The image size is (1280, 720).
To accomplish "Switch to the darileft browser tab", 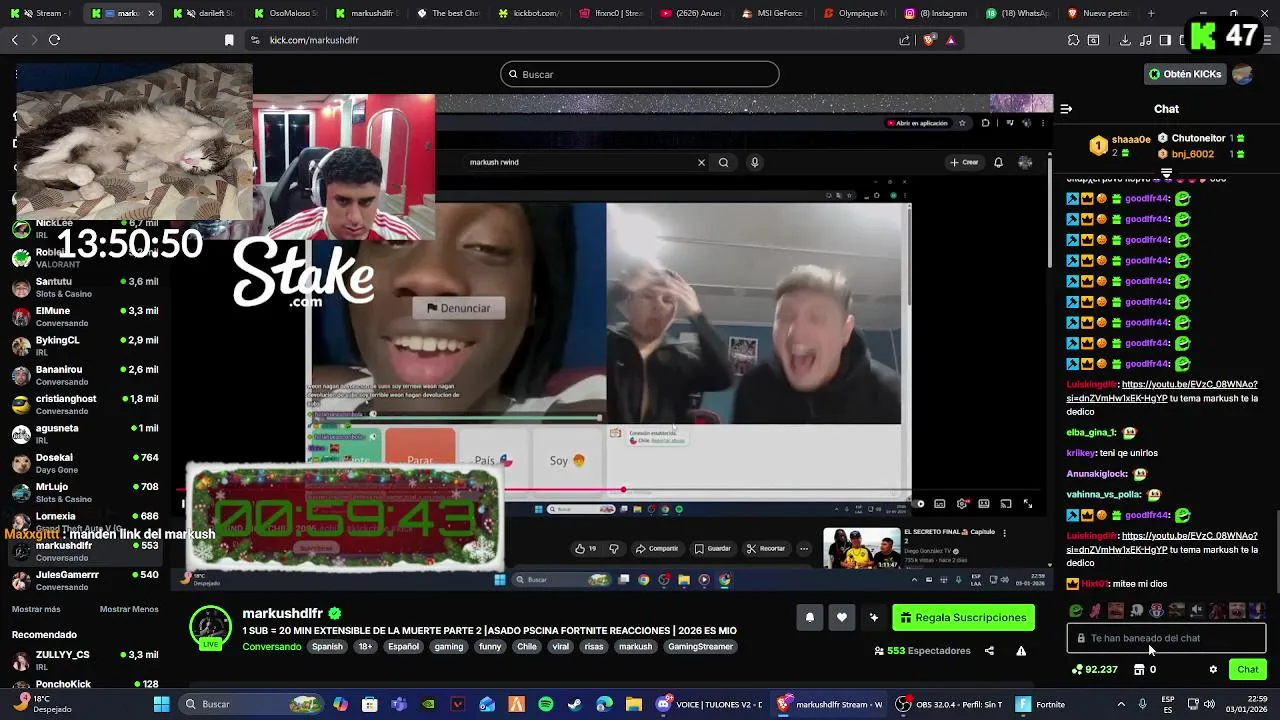I will (x=204, y=13).
